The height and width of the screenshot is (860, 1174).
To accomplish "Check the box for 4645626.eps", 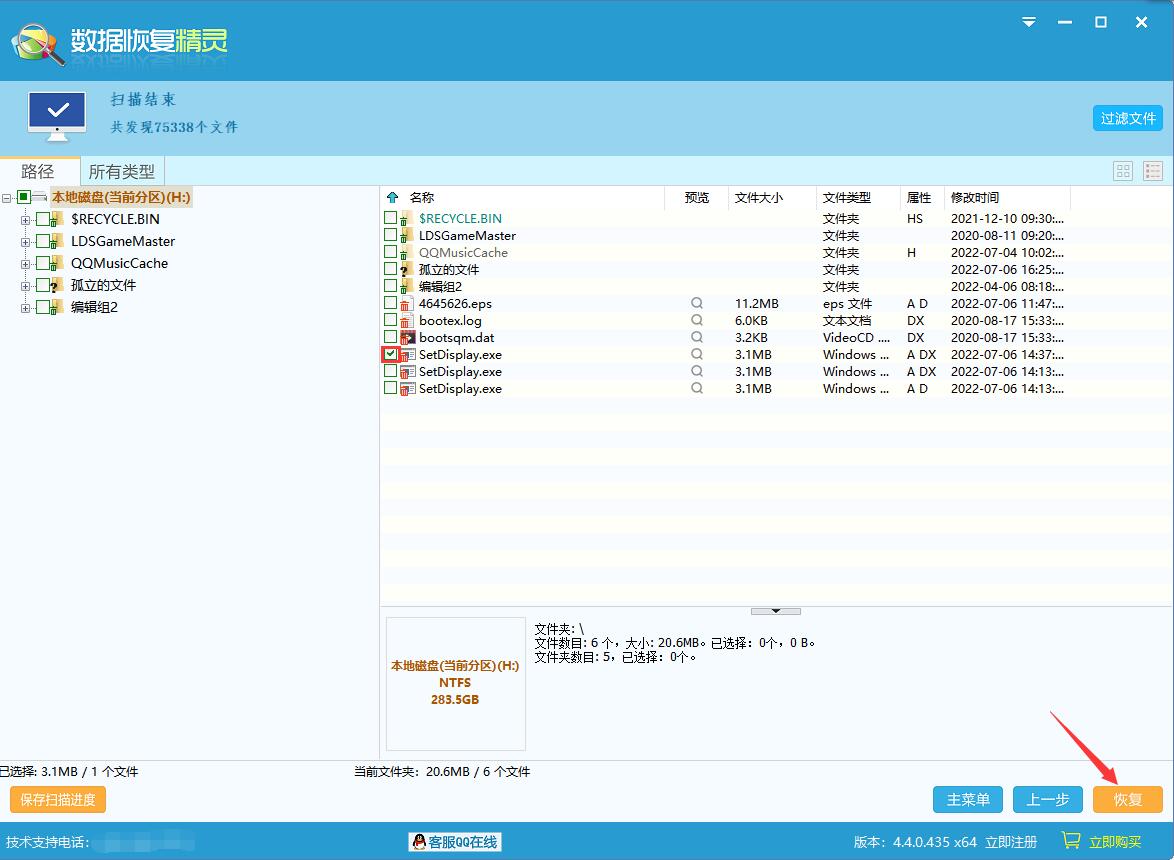I will 390,303.
